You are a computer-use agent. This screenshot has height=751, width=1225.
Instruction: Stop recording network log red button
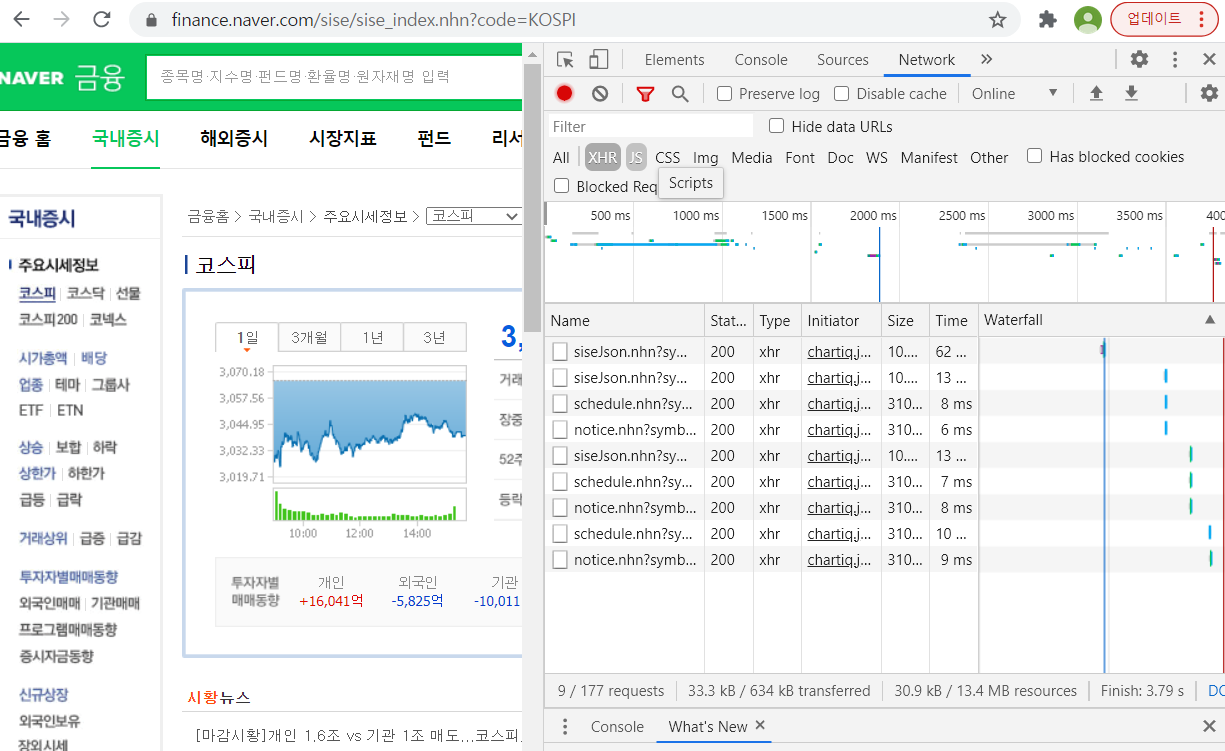564,94
